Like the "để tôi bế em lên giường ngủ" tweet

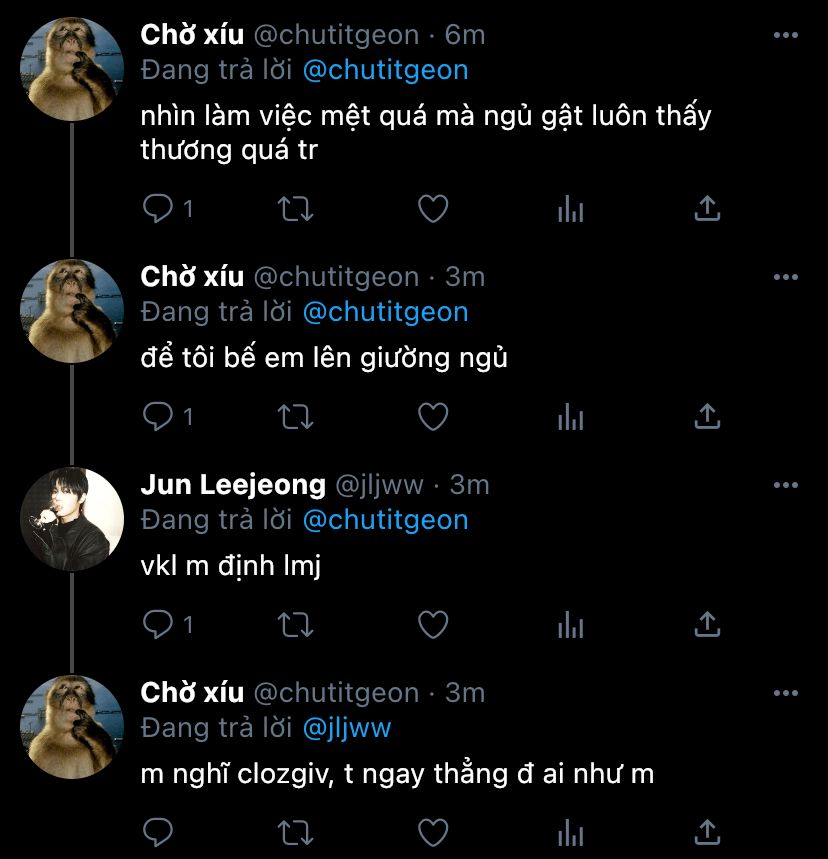coord(433,417)
